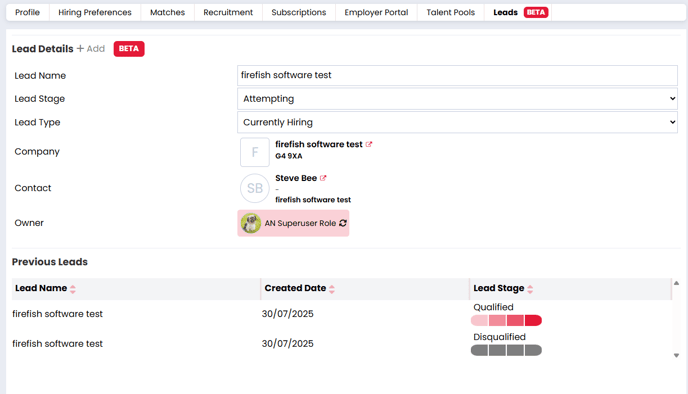
Task: Expand the Lead Stage dropdown showing Attempting
Action: click(457, 99)
